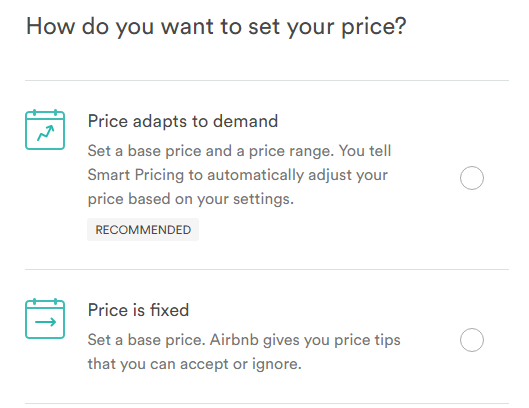This screenshot has height=408, width=529.
Task: Click the How do you want to set your price heading
Action: coord(216,27)
